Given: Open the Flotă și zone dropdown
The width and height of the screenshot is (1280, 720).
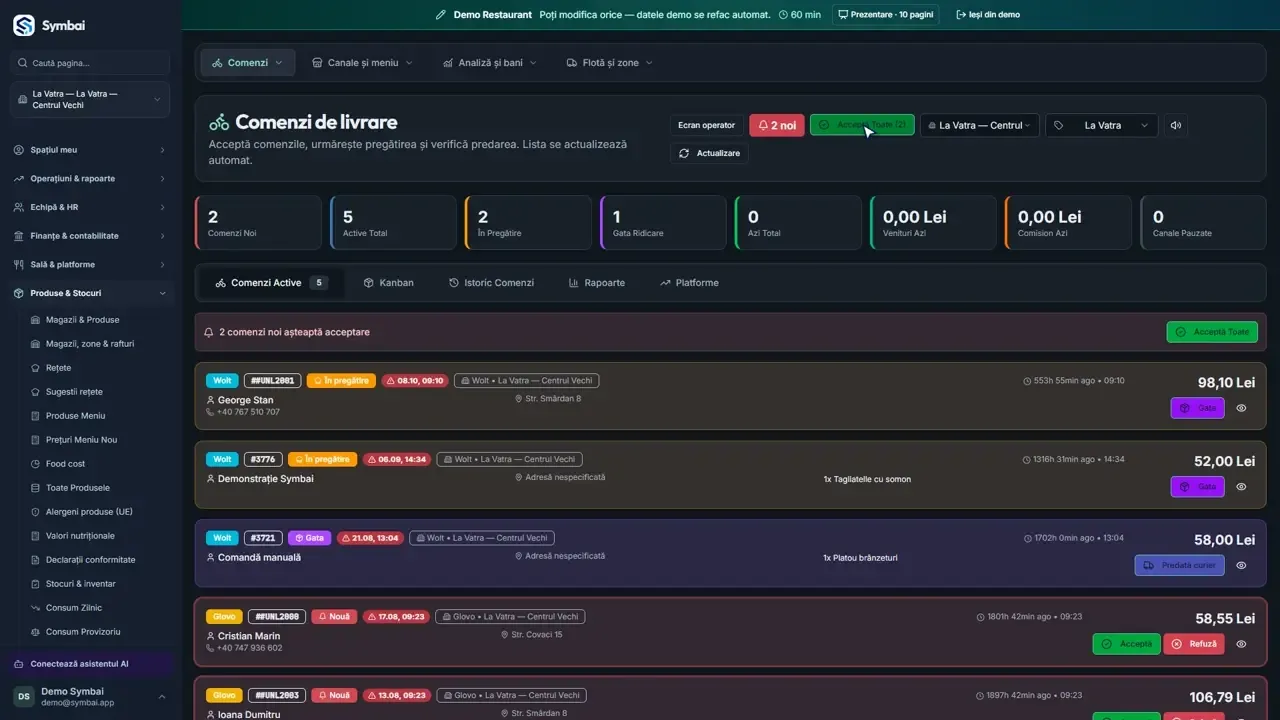Looking at the screenshot, I should click(609, 63).
